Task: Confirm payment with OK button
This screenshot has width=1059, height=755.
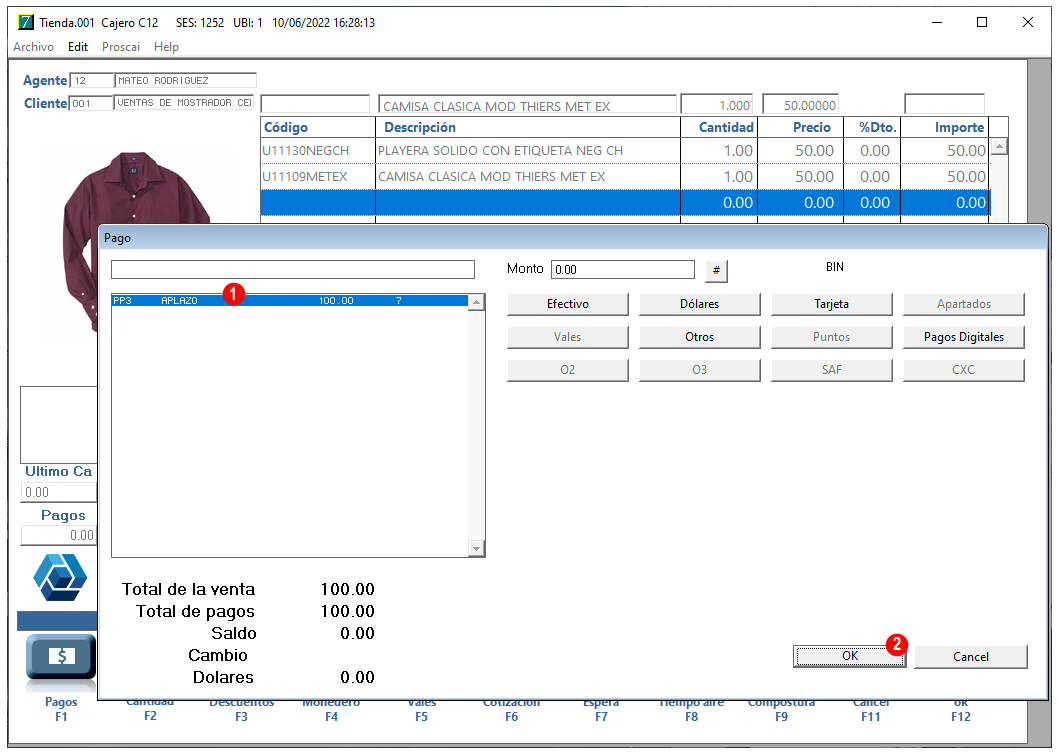Action: [850, 656]
